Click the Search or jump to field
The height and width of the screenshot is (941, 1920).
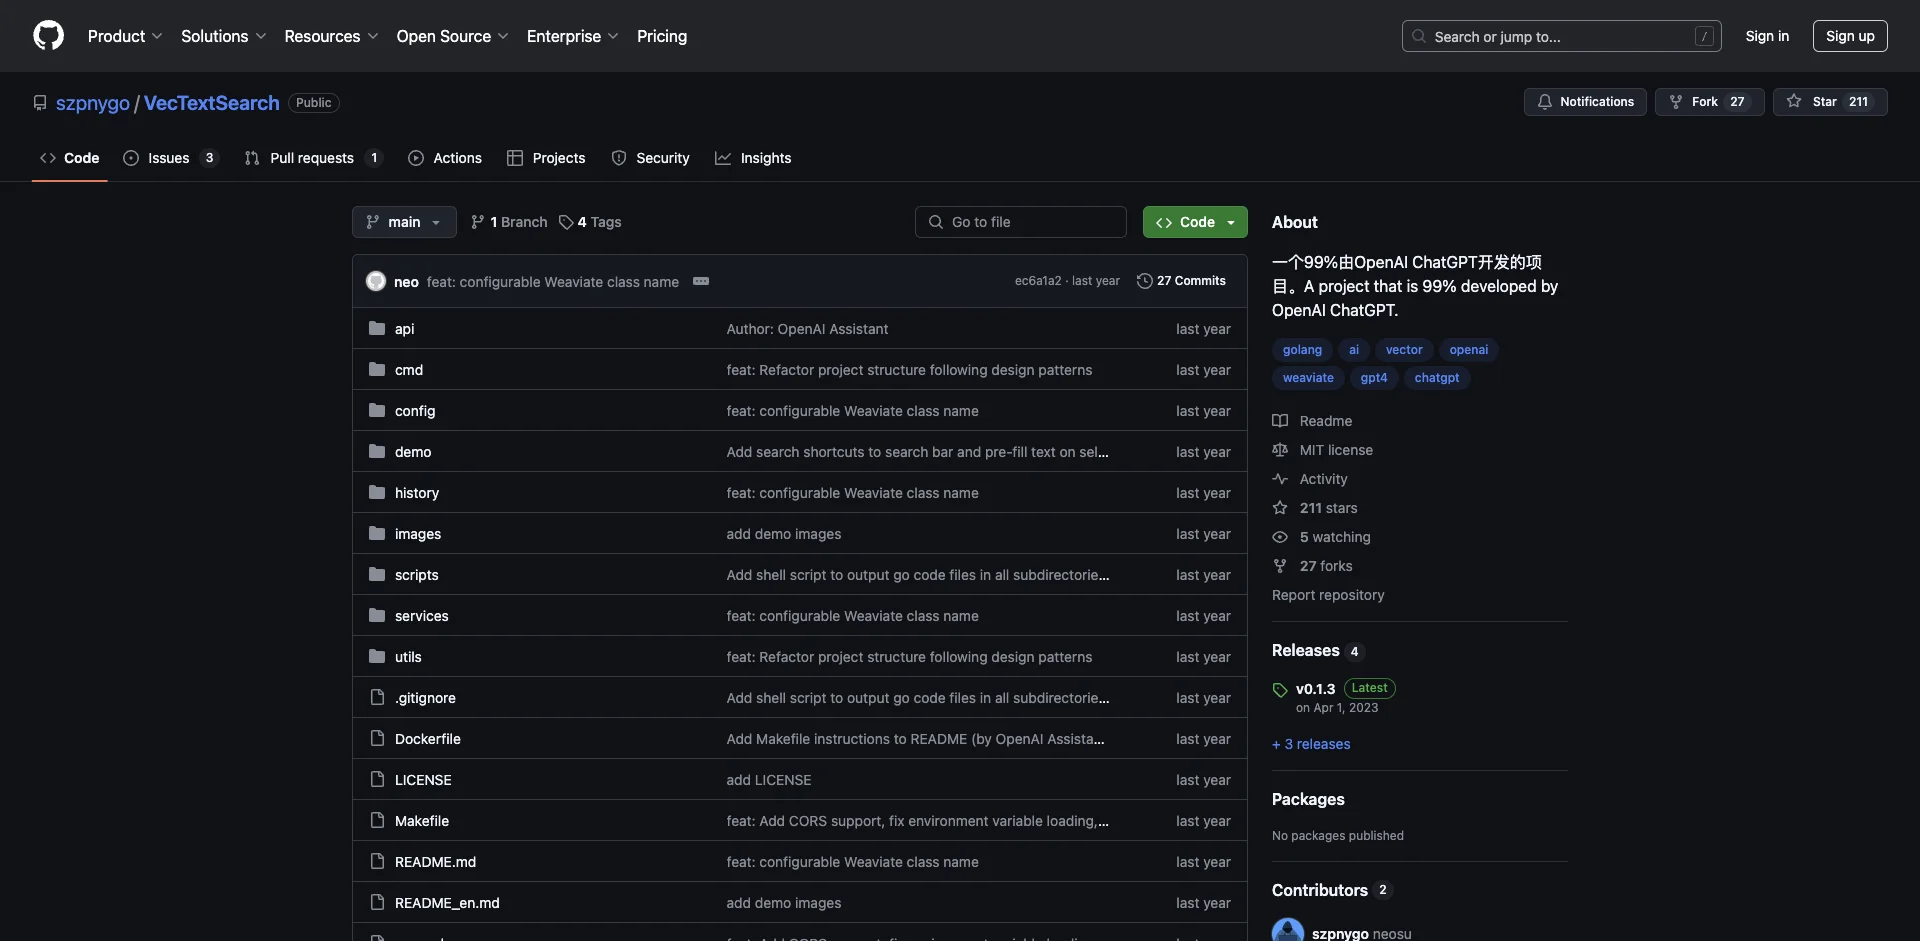[x=1561, y=36]
